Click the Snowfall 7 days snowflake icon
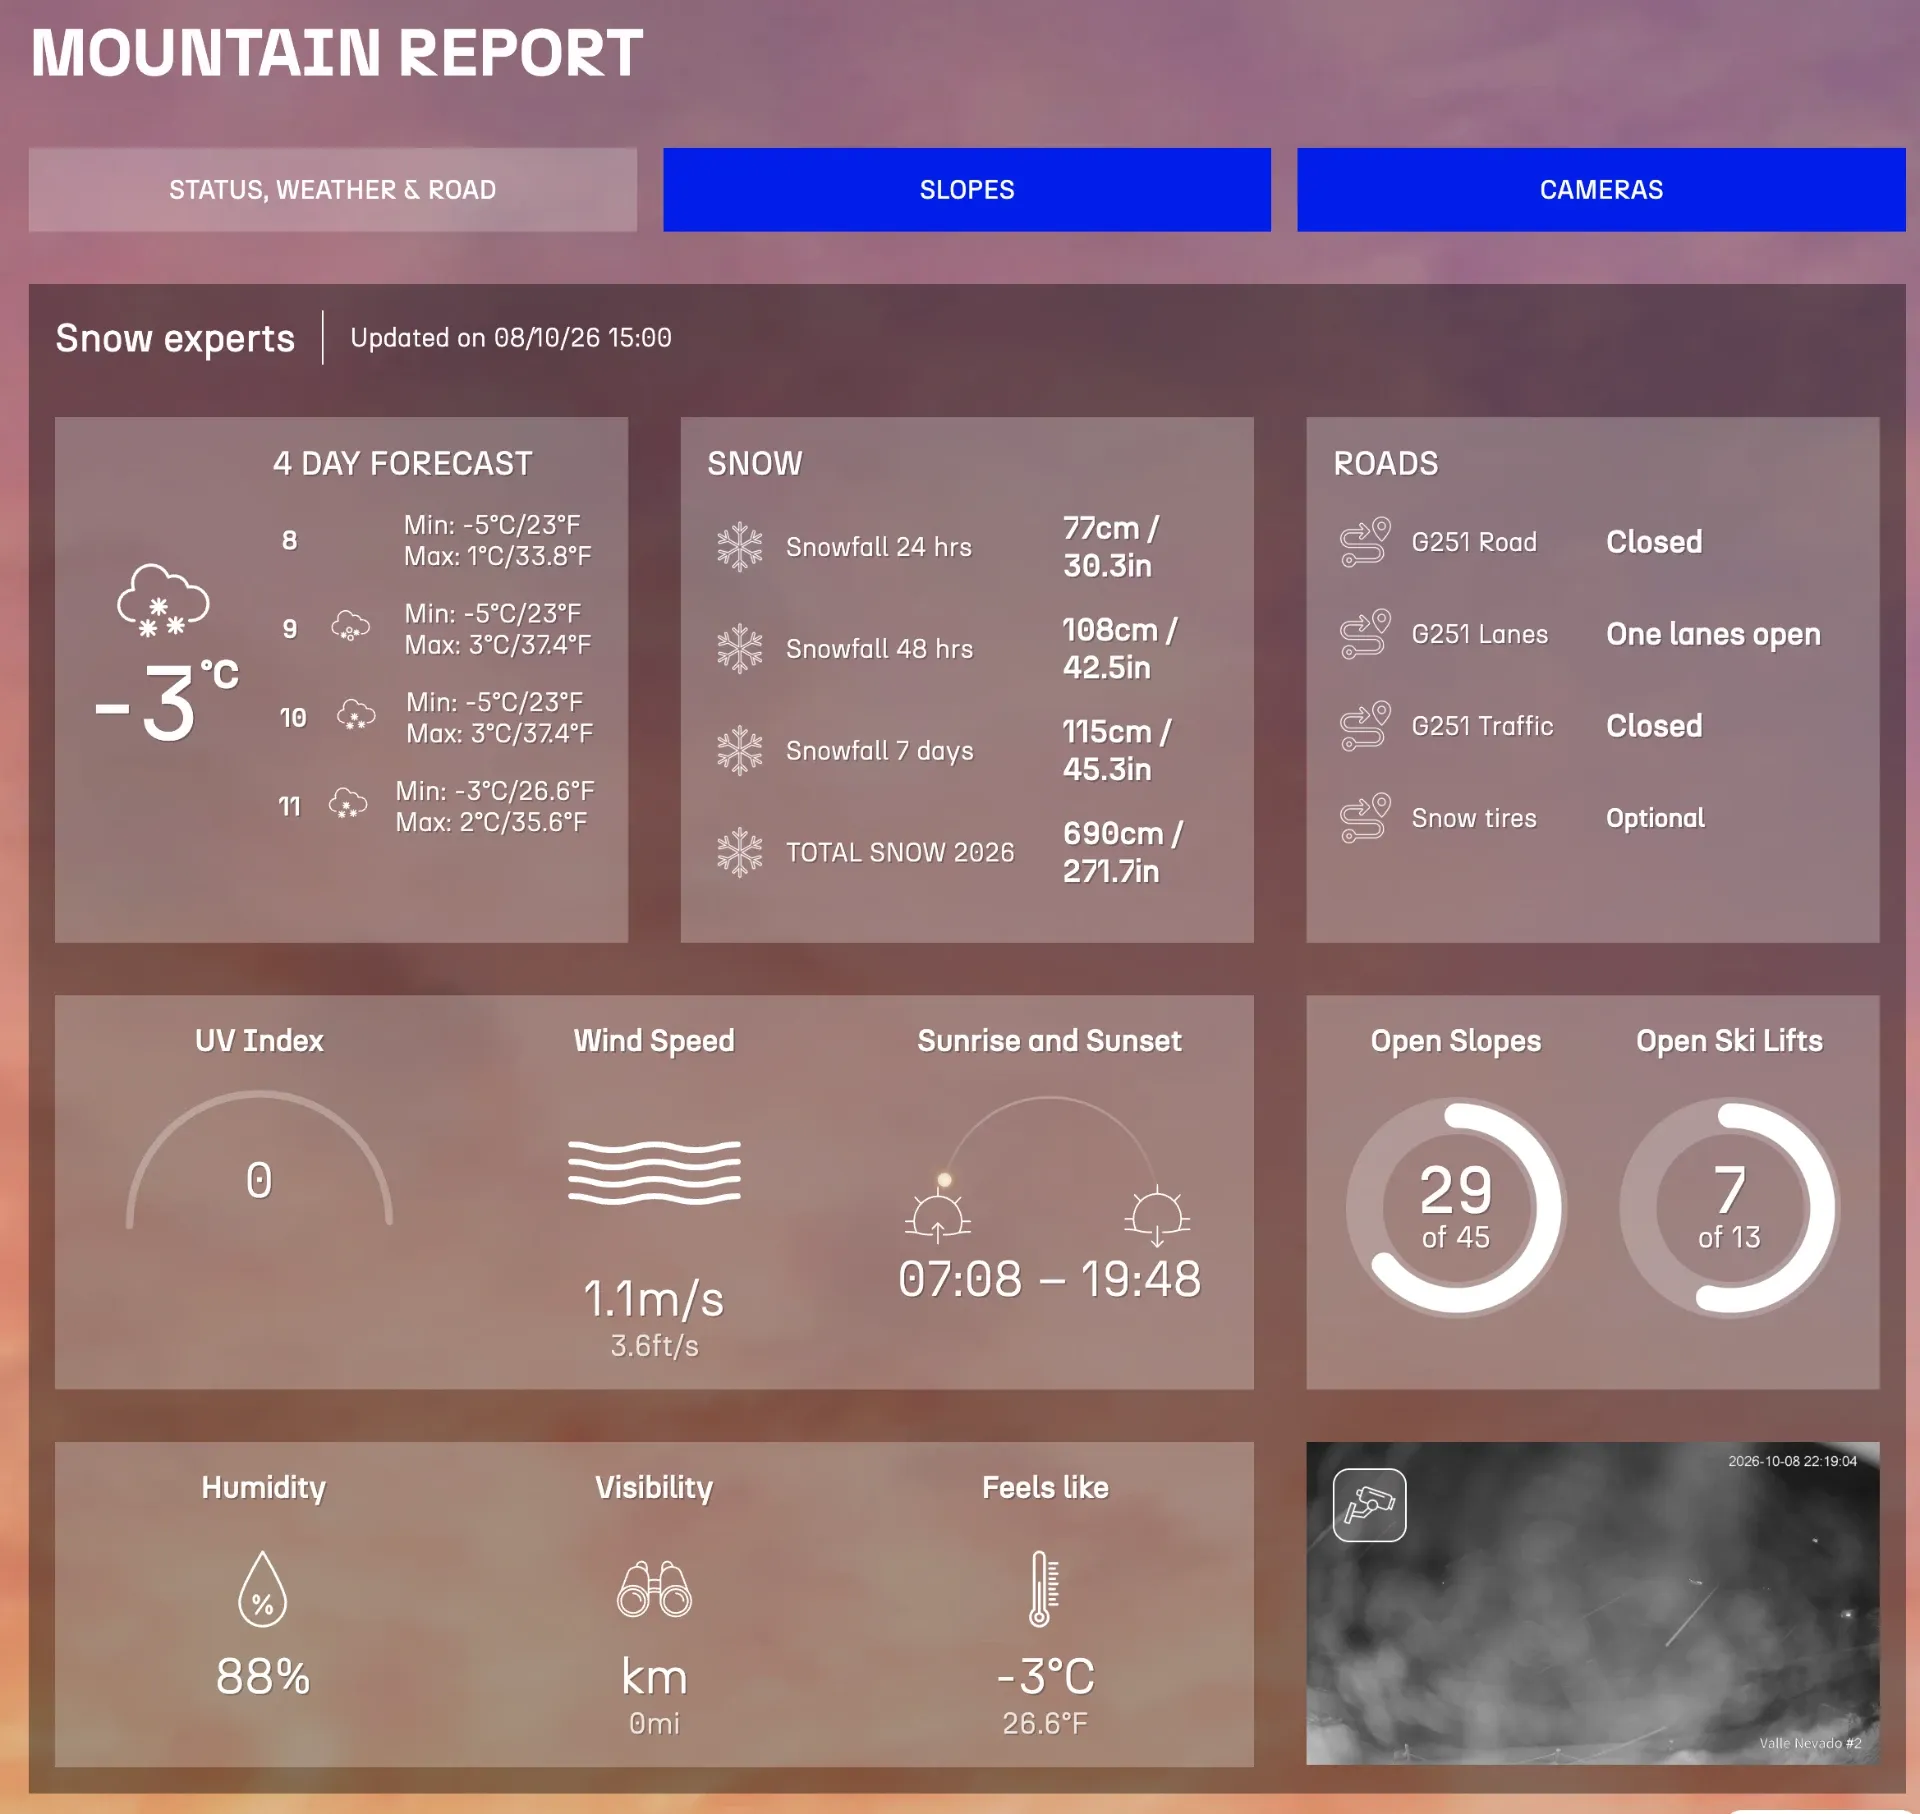The height and width of the screenshot is (1814, 1920). click(x=740, y=751)
